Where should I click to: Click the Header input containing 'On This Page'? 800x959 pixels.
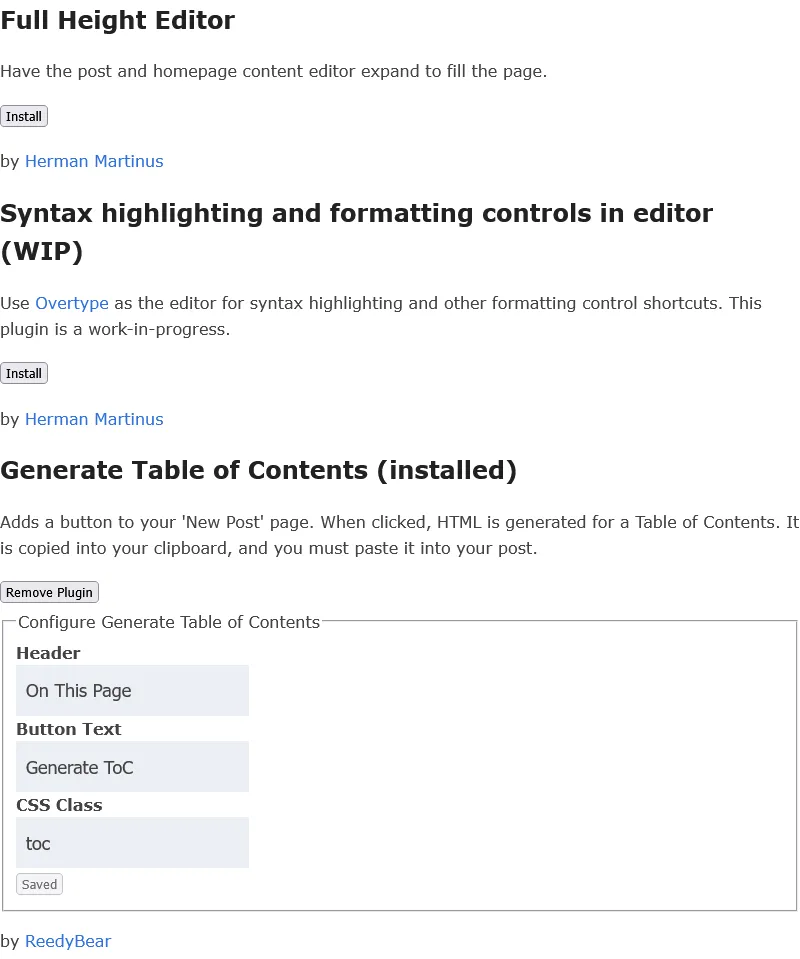click(132, 690)
